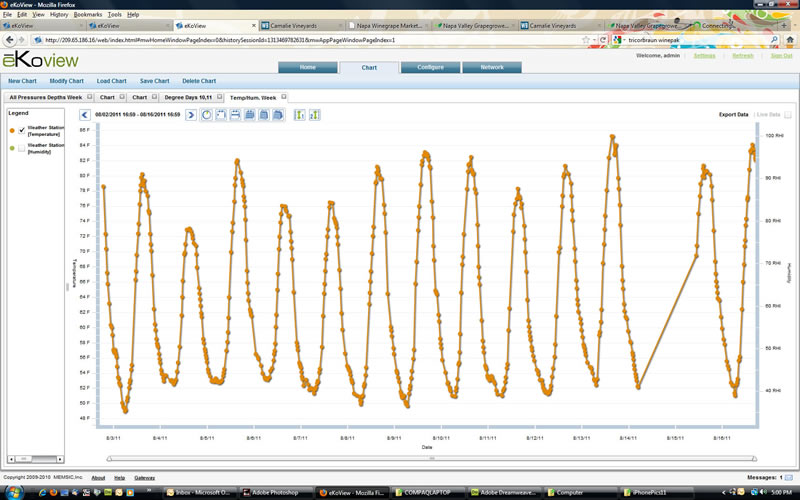
Task: Click the next time range arrow
Action: pyautogui.click(x=191, y=115)
